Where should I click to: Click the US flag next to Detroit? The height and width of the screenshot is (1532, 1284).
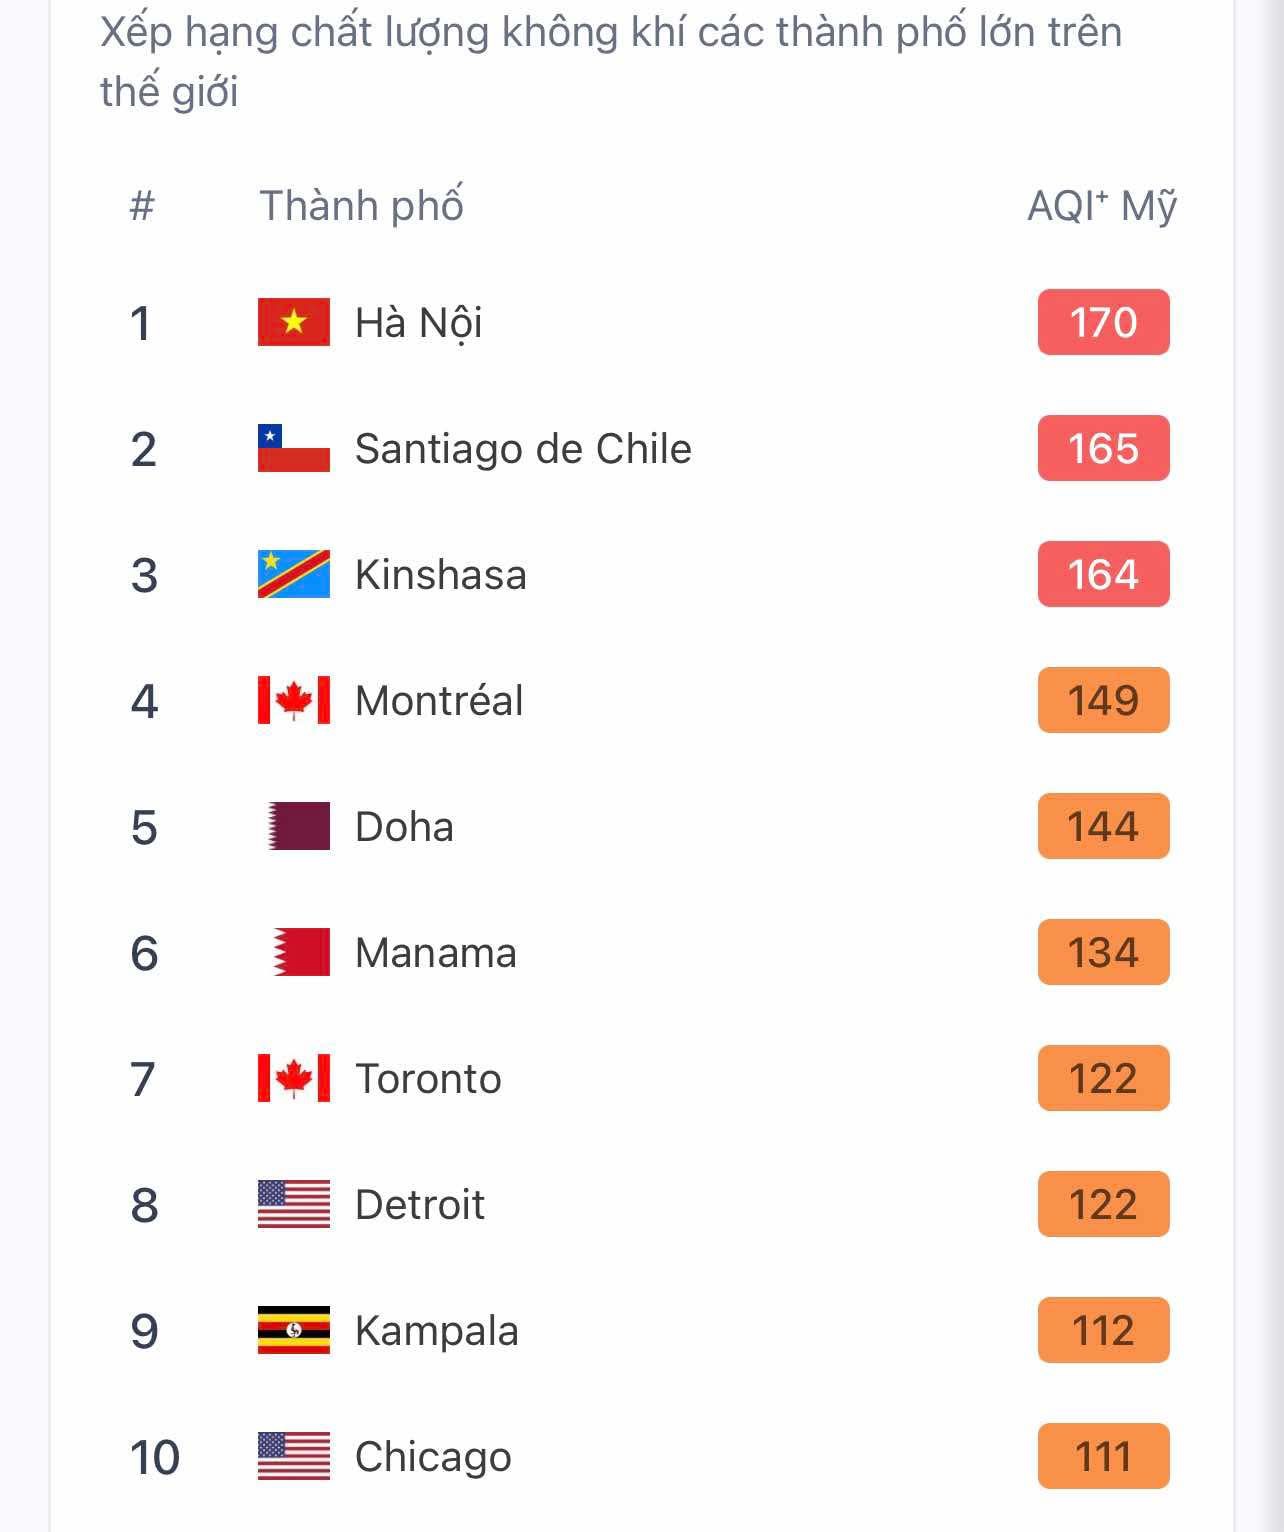293,1204
